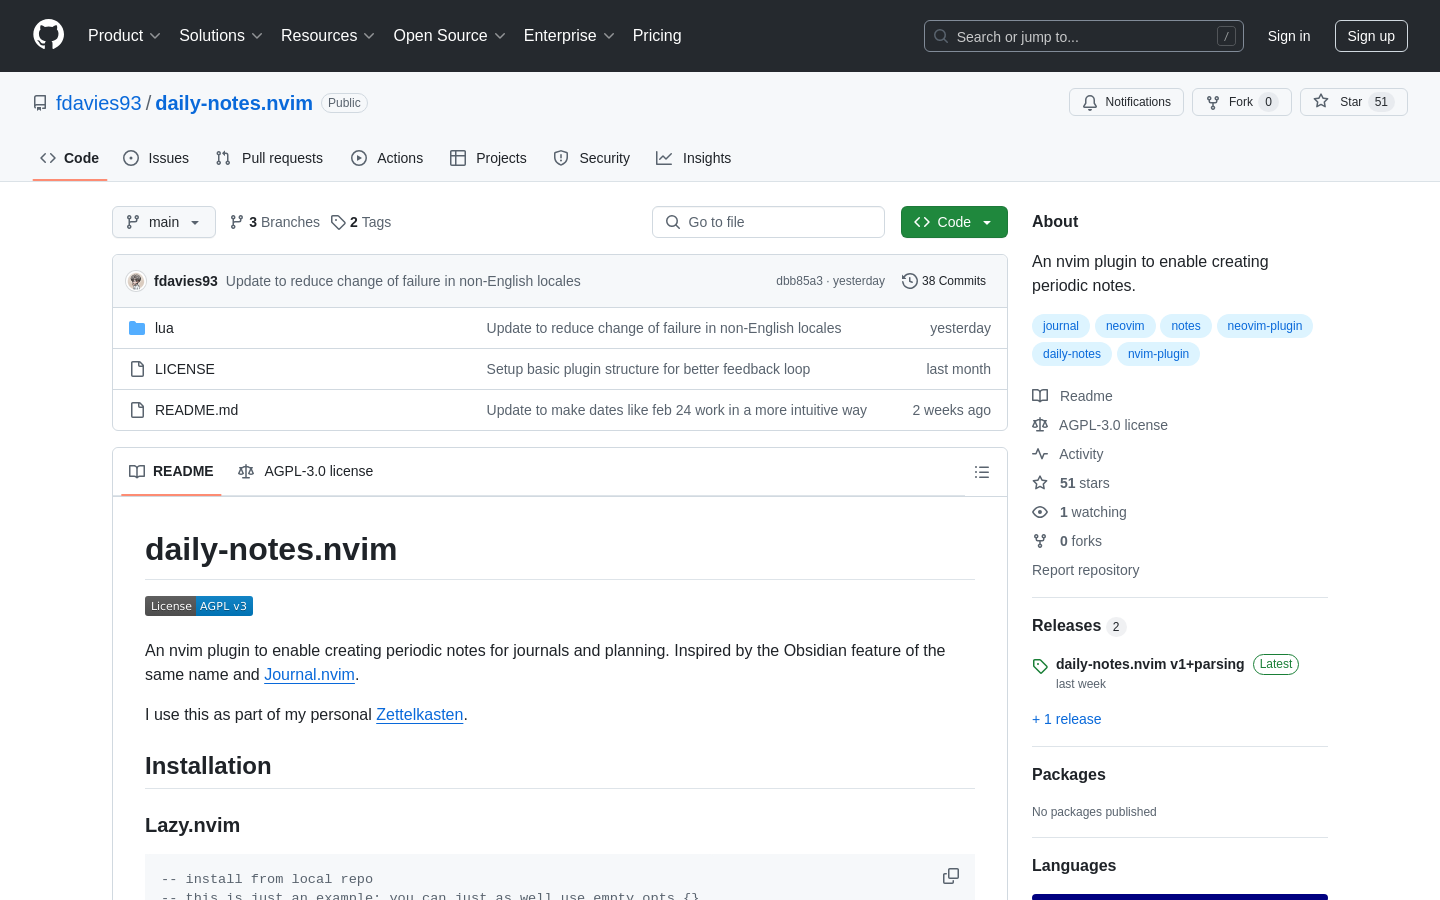The image size is (1440, 900).
Task: Open the Journal.nvim link
Action: (x=309, y=674)
